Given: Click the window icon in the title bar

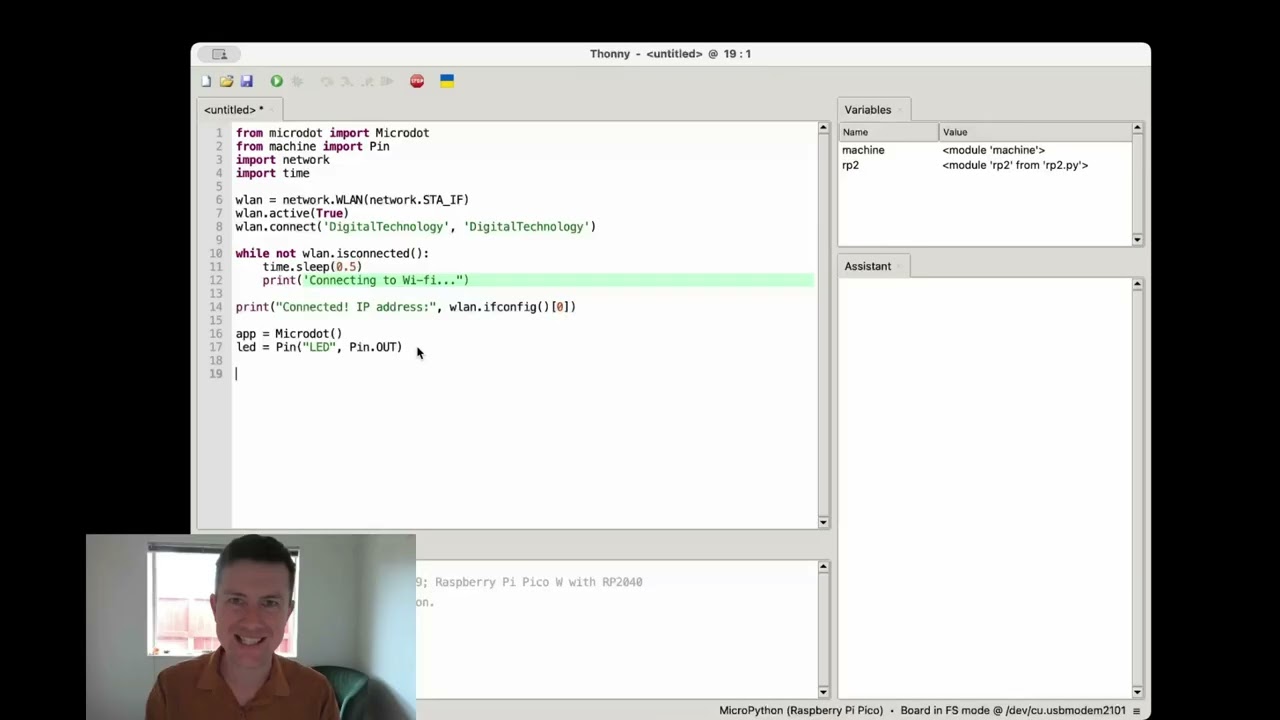Looking at the screenshot, I should 220,54.
